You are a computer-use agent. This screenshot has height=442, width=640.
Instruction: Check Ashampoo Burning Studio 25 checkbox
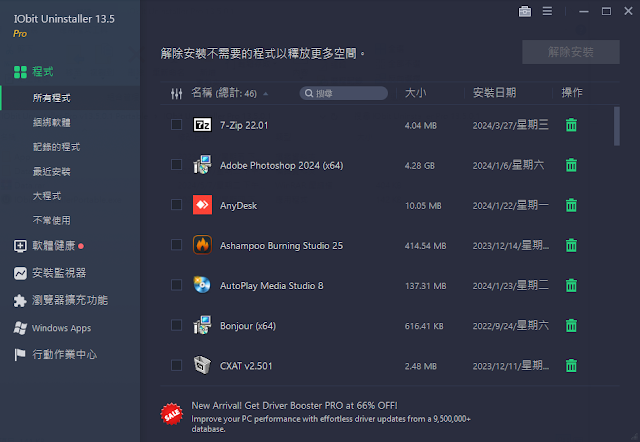point(176,244)
